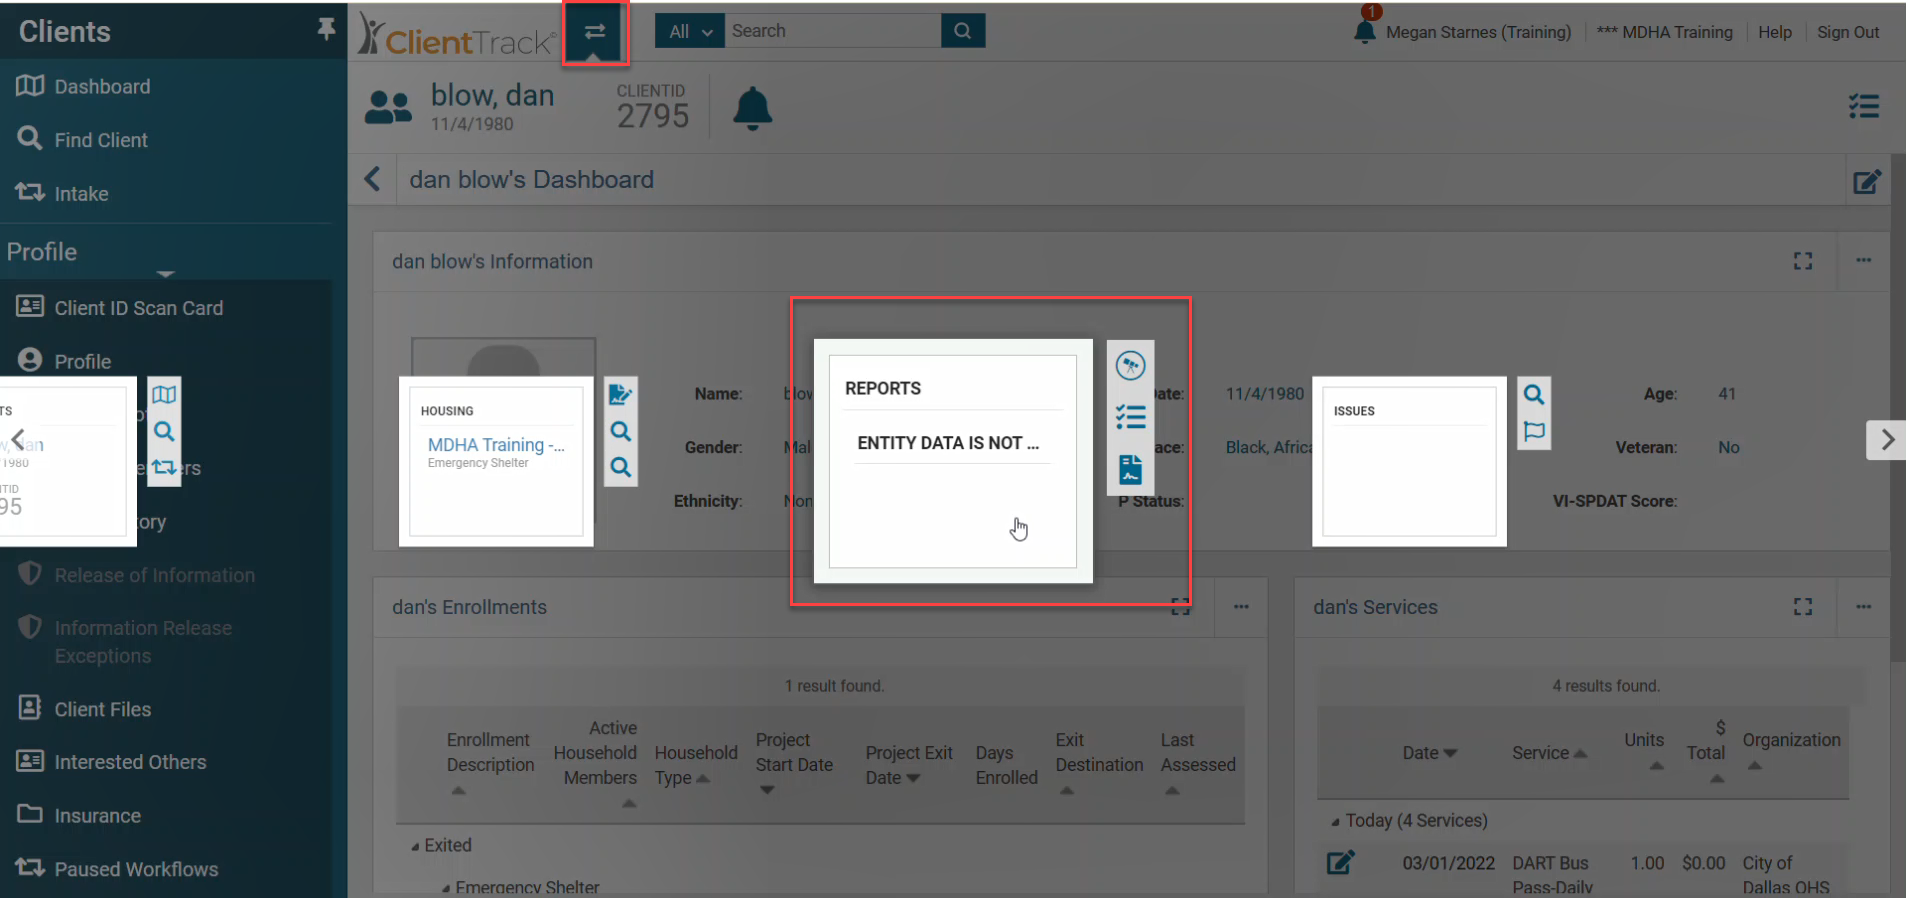Open the MDHA Training housing link

click(495, 445)
